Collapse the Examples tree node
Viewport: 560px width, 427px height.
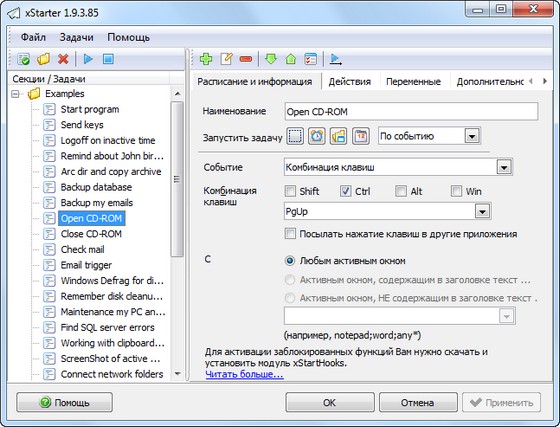(15, 94)
